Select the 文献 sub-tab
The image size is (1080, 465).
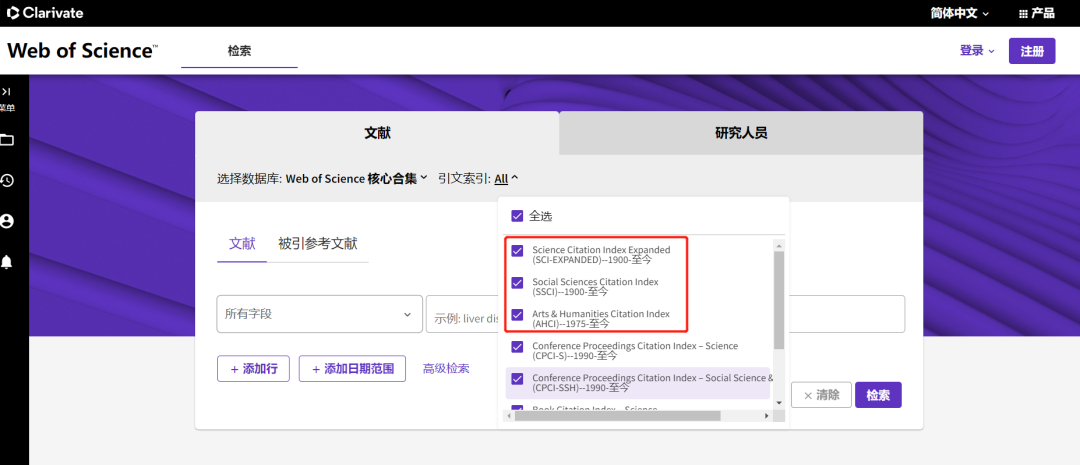242,243
